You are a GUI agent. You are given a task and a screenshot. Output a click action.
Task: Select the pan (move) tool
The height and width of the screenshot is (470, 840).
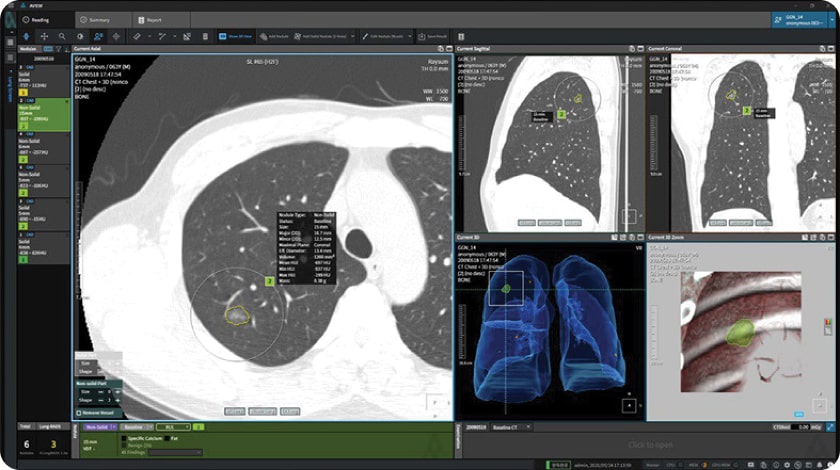[x=45, y=36]
